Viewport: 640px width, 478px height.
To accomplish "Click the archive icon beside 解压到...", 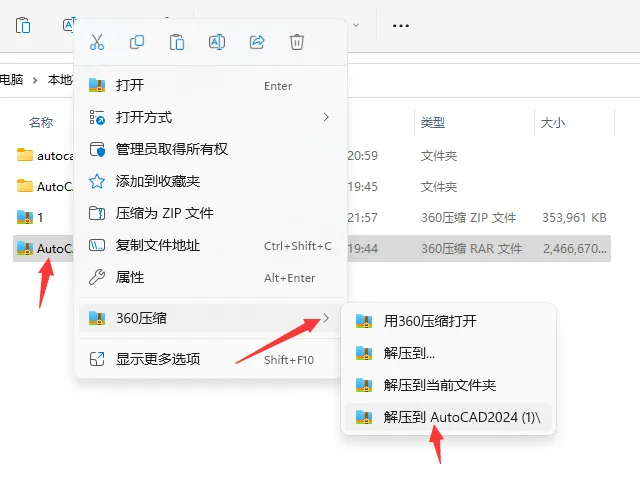I will 364,353.
